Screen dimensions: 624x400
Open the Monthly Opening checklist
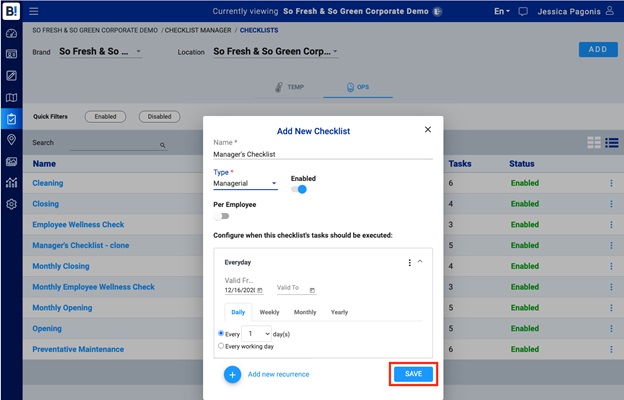(x=62, y=308)
